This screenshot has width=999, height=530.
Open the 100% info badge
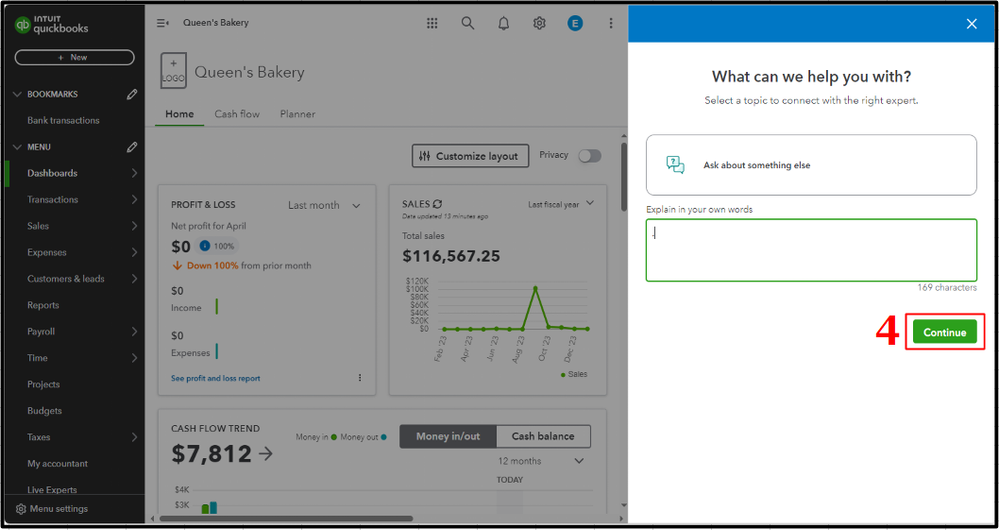pos(218,246)
